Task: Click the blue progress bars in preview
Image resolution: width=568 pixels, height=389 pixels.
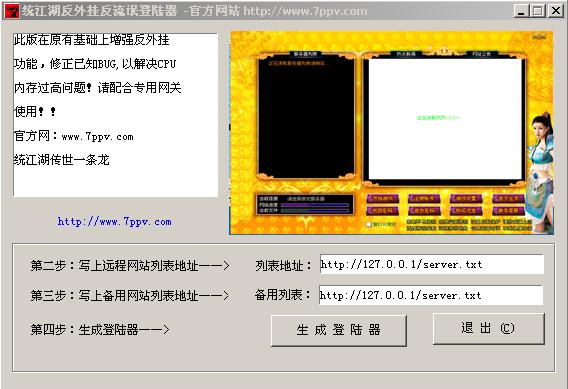Action: (314, 208)
